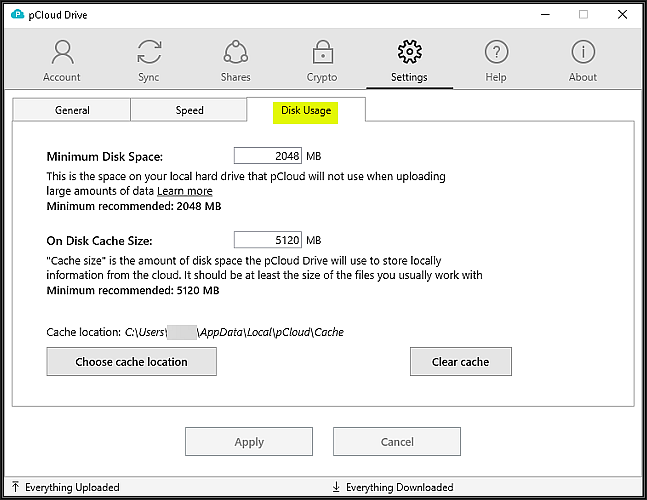
Task: Click the Everything Uploaded status text
Action: point(72,487)
